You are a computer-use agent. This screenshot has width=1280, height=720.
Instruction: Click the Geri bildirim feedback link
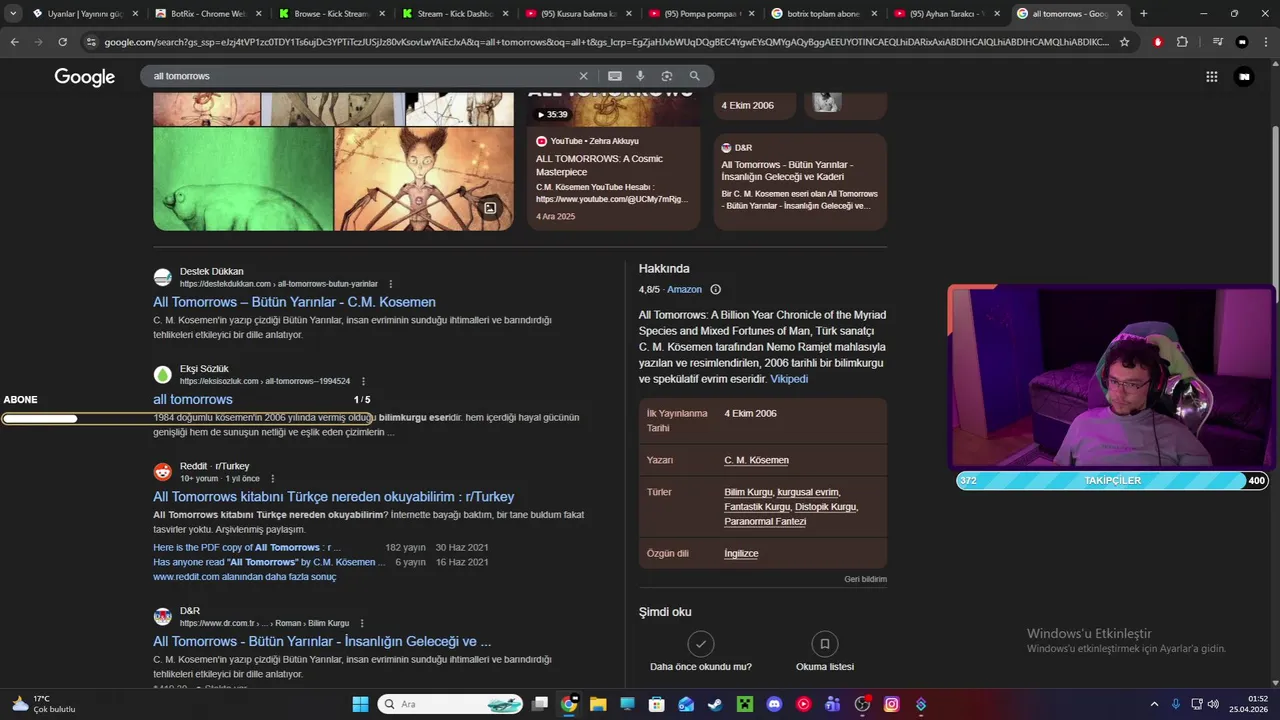[x=865, y=579]
